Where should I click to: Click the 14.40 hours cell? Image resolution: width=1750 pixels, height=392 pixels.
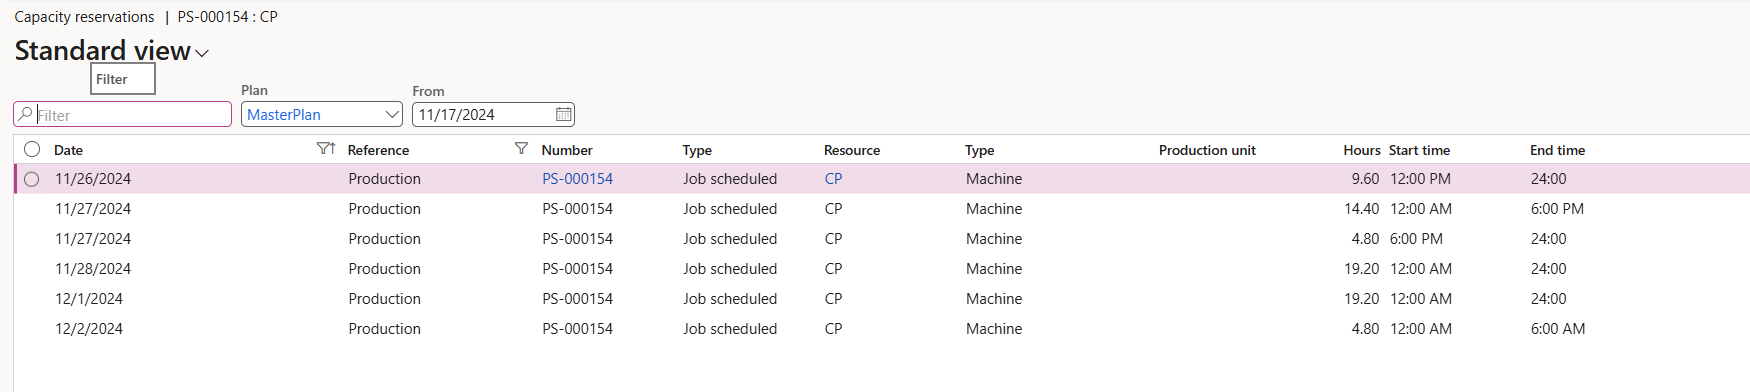click(1361, 209)
